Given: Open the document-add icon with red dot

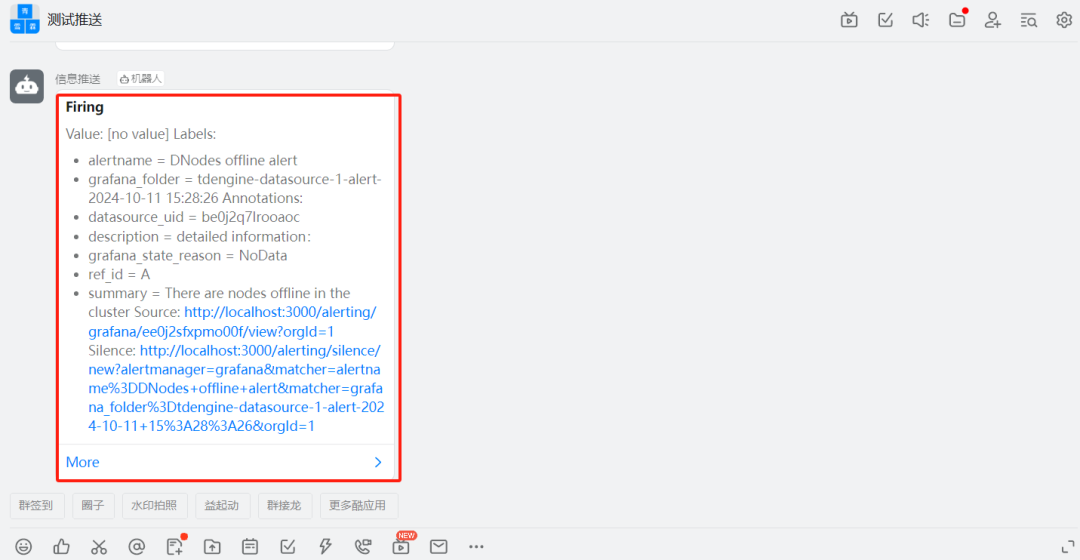Looking at the screenshot, I should [x=175, y=546].
